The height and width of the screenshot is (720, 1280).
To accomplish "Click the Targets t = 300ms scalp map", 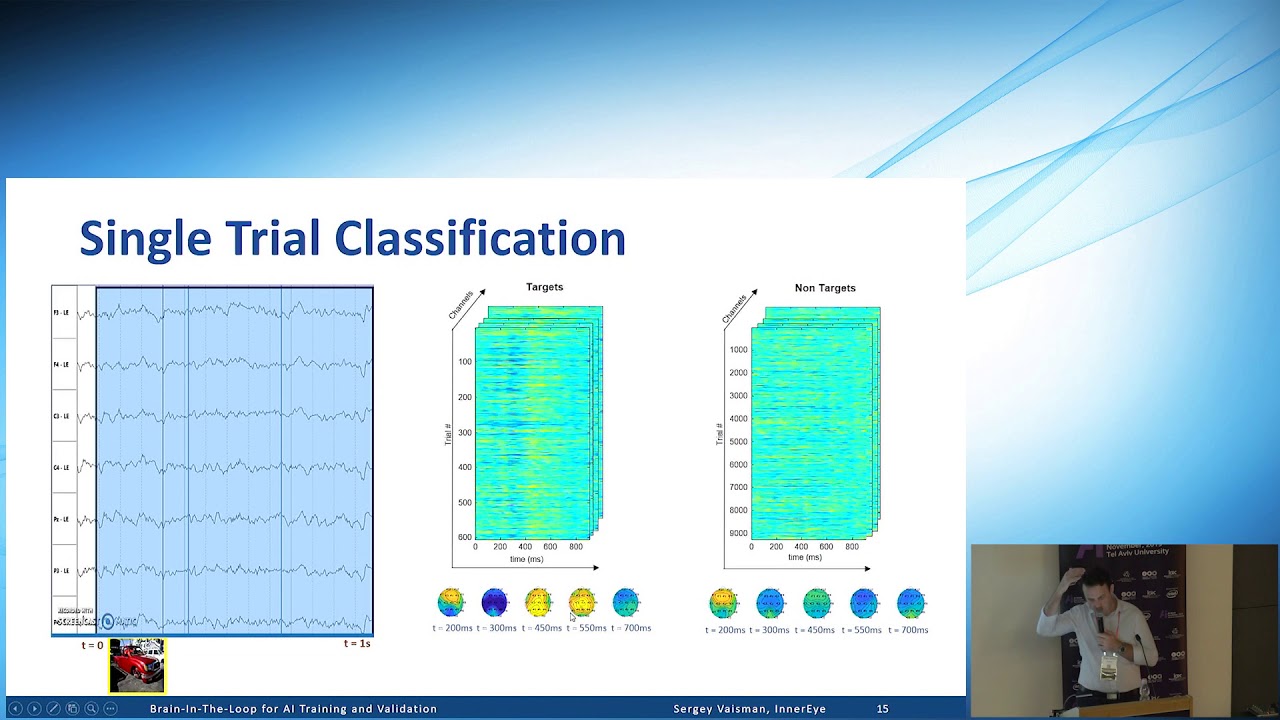I will (x=495, y=602).
